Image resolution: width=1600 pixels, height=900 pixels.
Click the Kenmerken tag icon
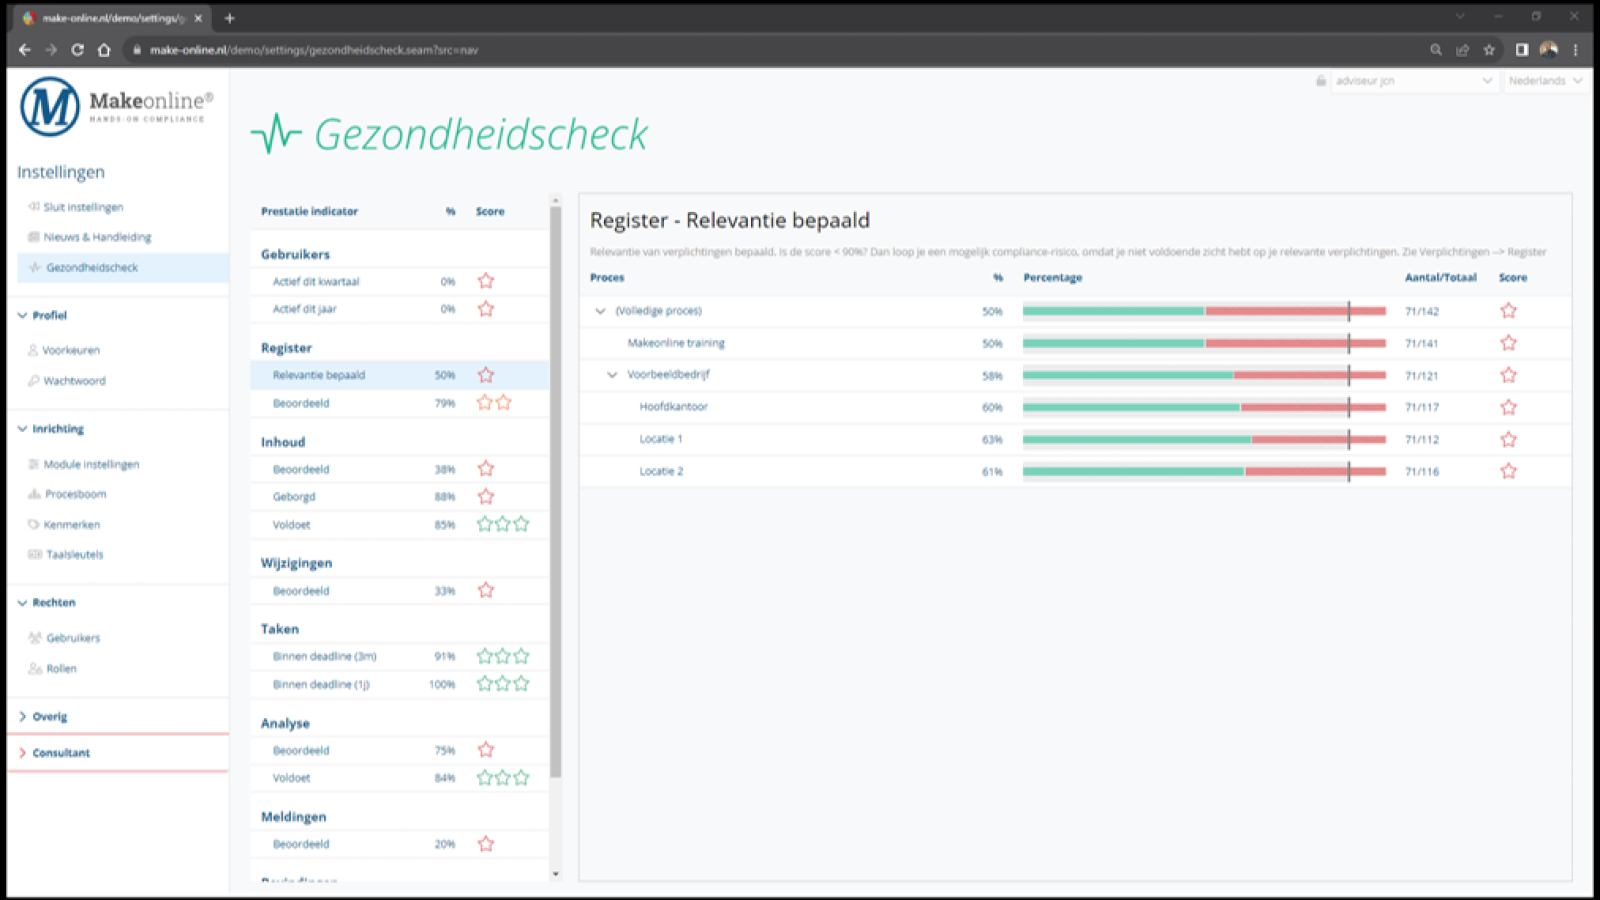(x=33, y=524)
